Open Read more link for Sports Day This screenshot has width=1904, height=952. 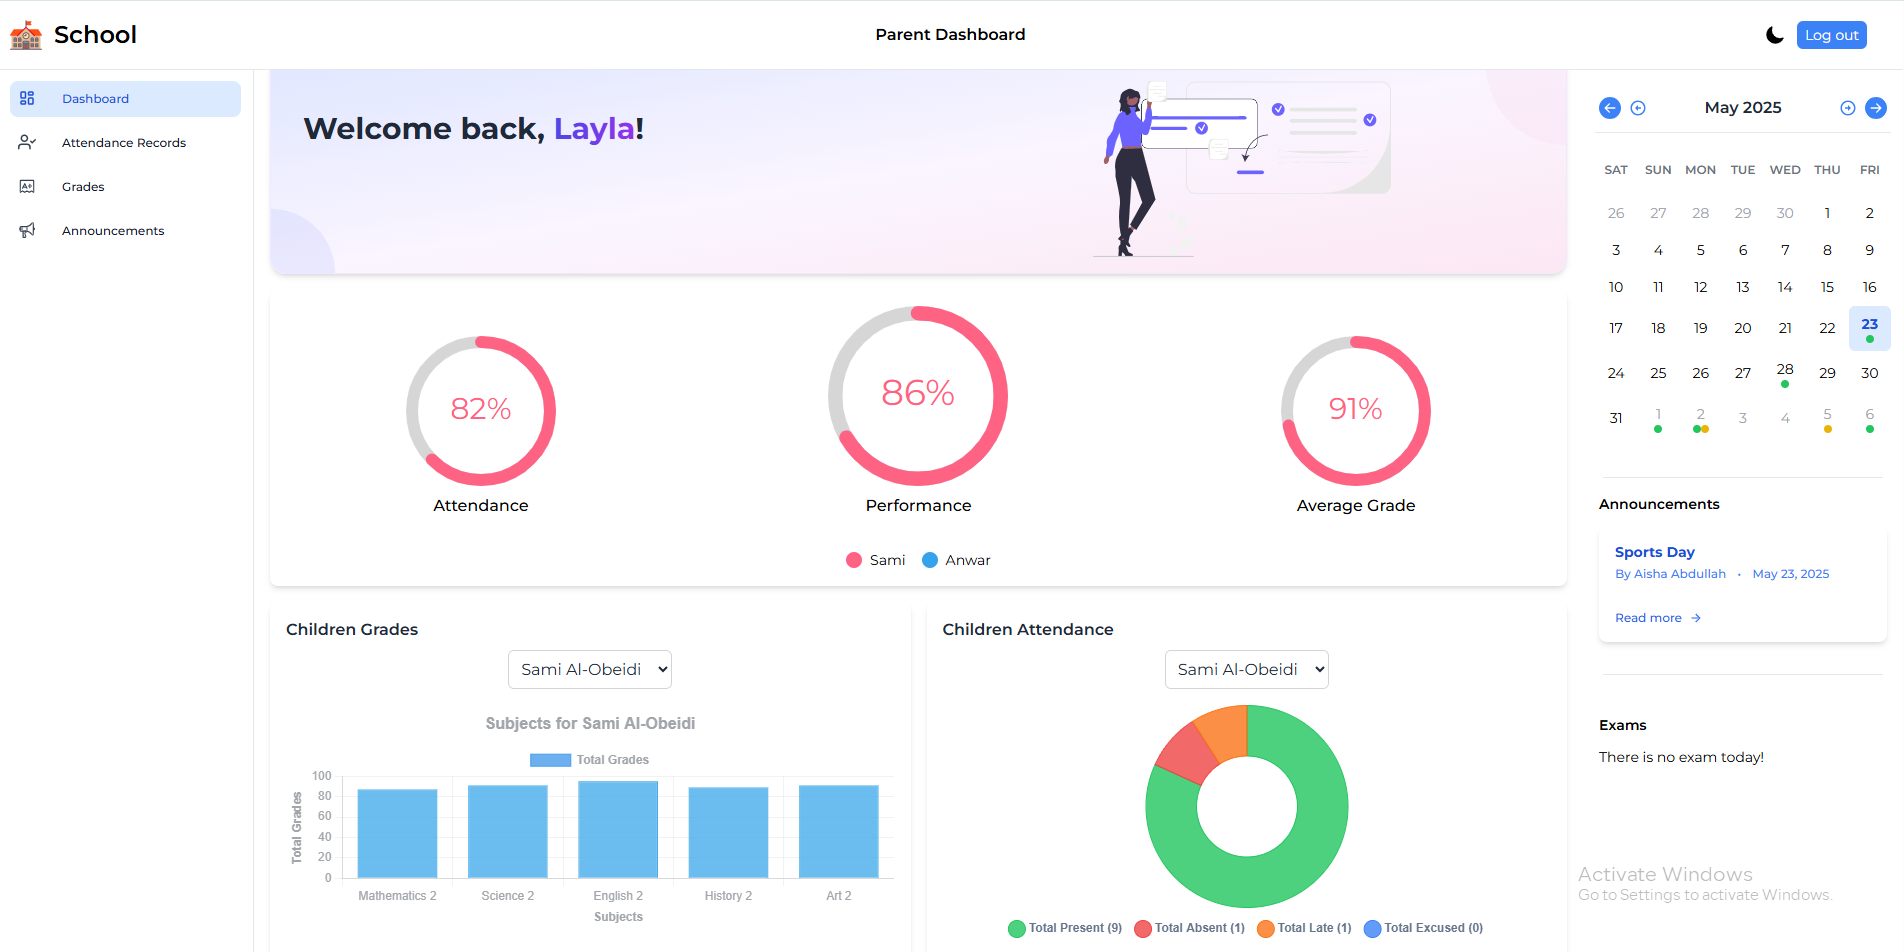point(1658,618)
